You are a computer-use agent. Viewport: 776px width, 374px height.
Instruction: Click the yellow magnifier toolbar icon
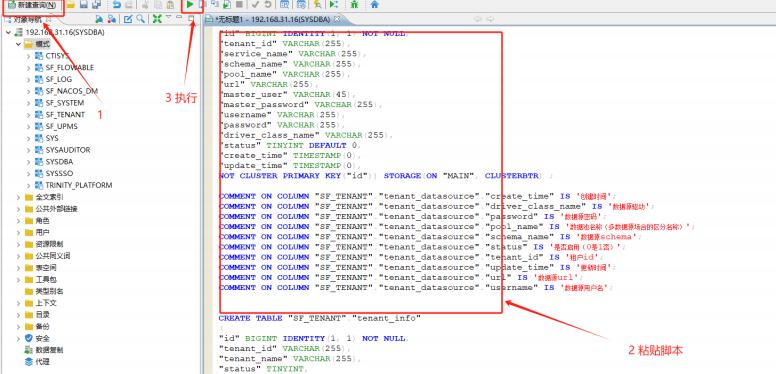coord(317,4)
